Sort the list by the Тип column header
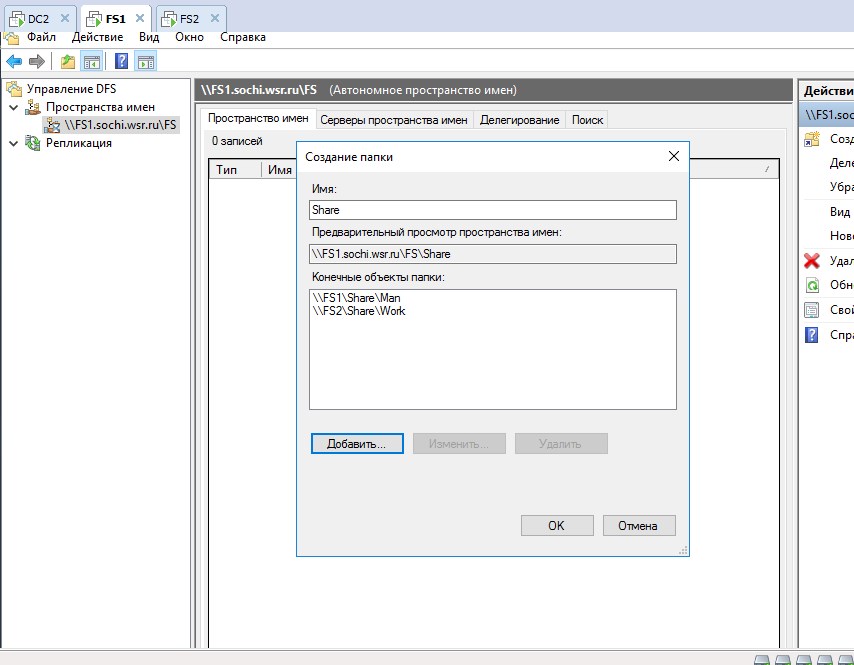Viewport: 854px width, 665px height. coord(235,169)
